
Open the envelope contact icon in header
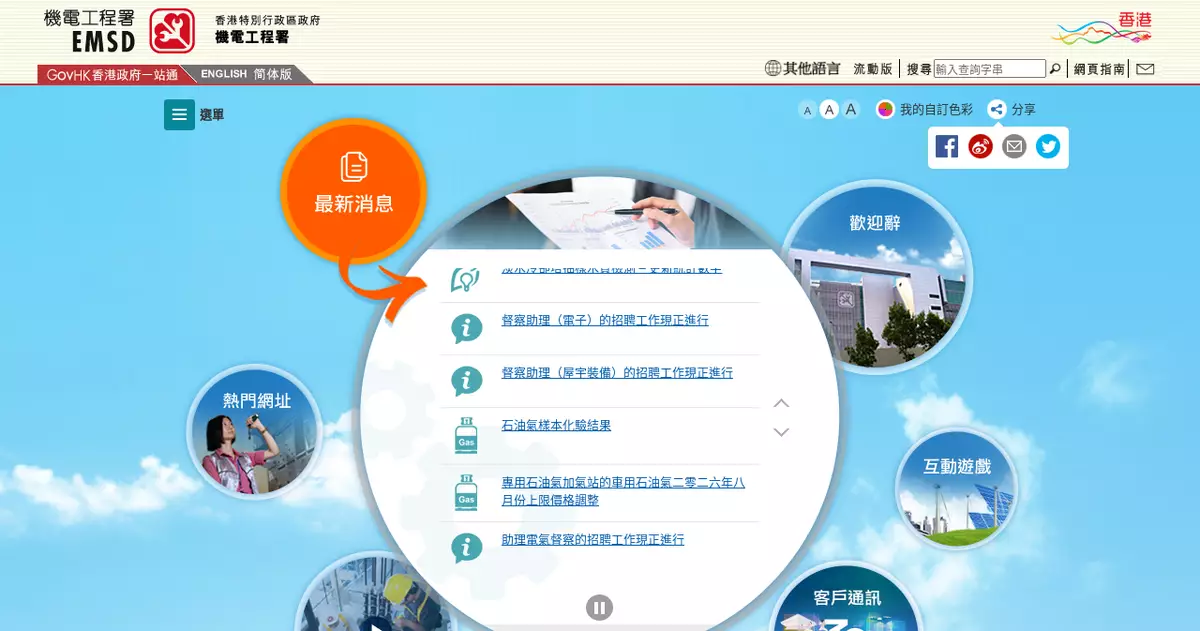1146,69
